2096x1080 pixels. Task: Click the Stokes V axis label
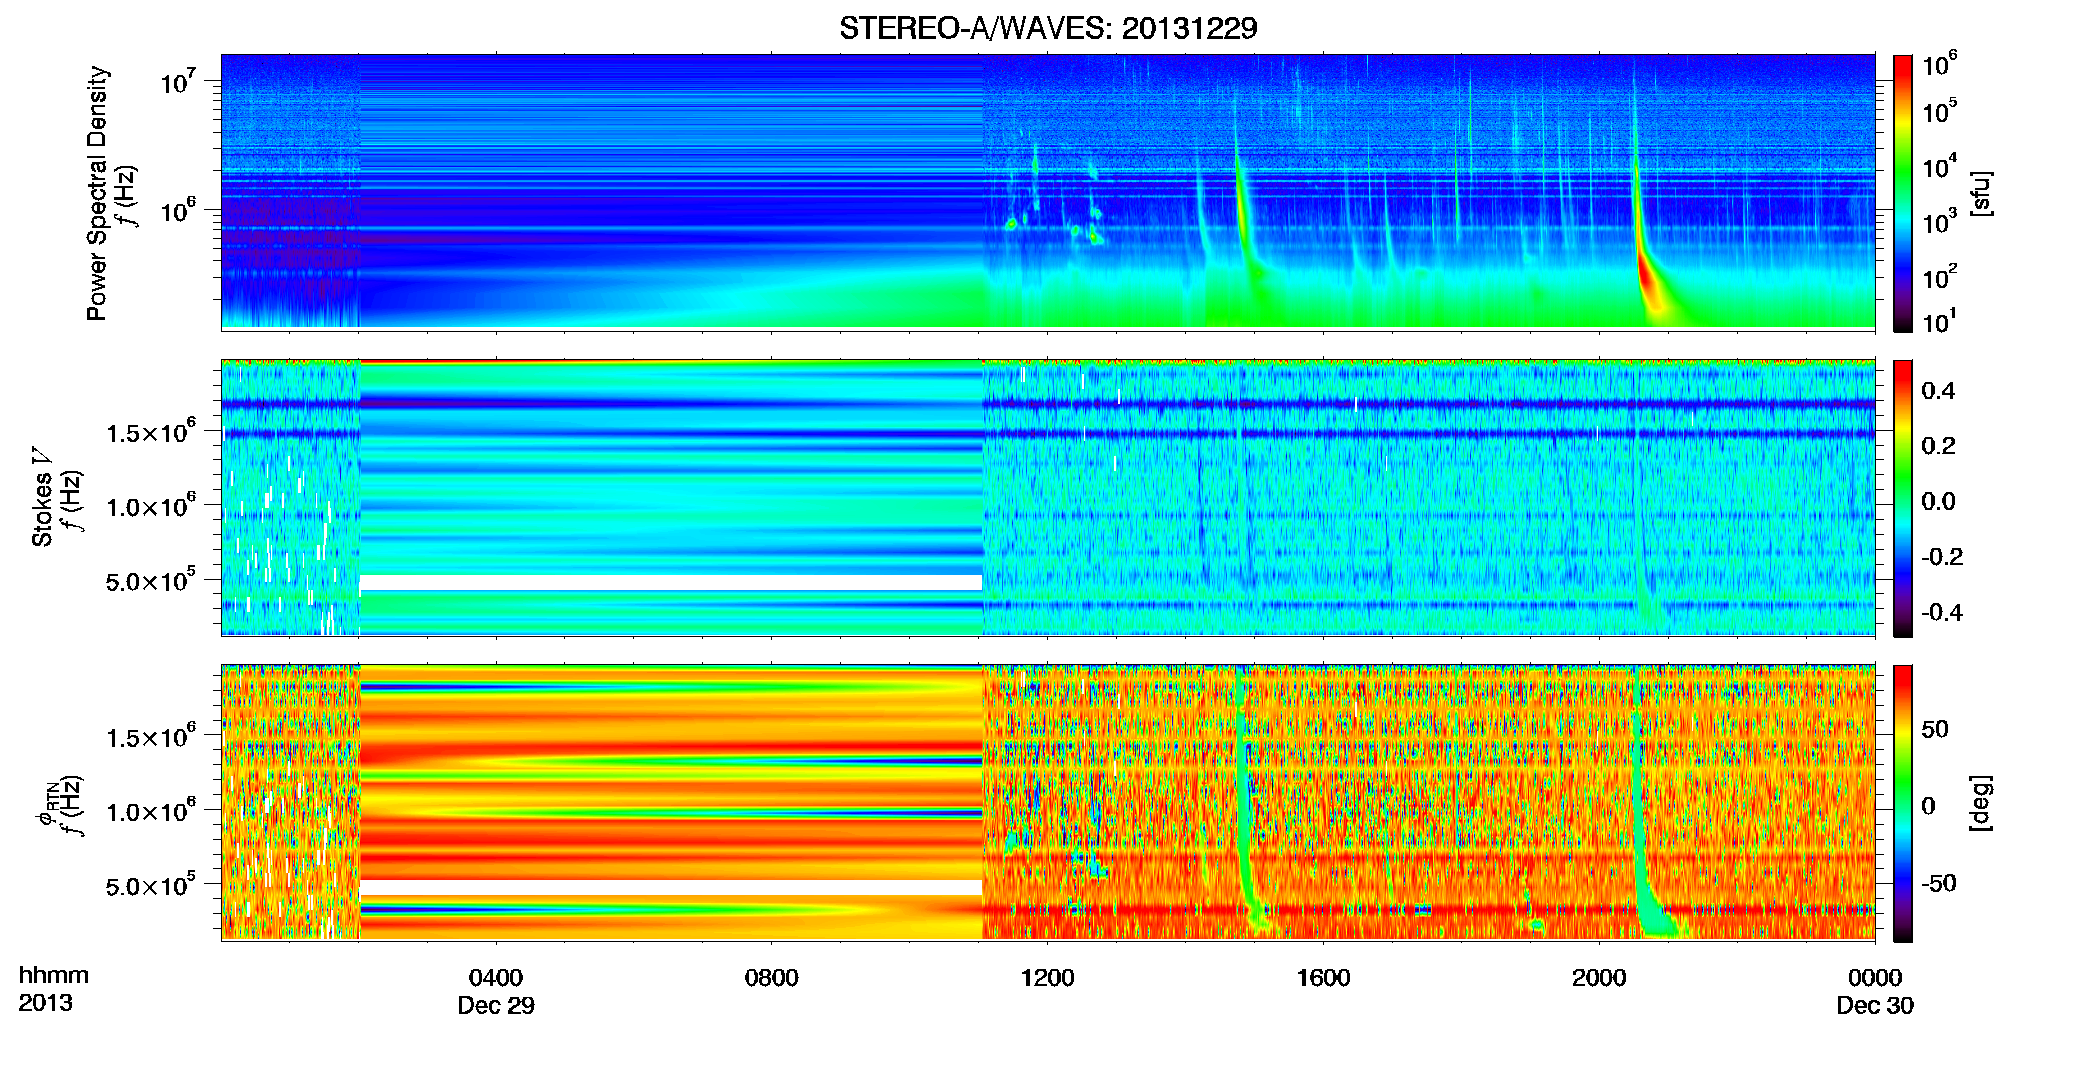[x=42, y=497]
